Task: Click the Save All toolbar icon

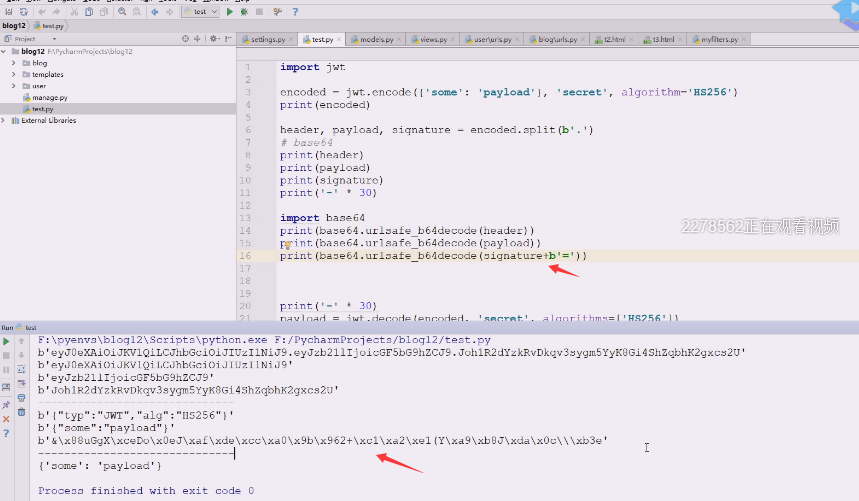Action: (x=9, y=11)
